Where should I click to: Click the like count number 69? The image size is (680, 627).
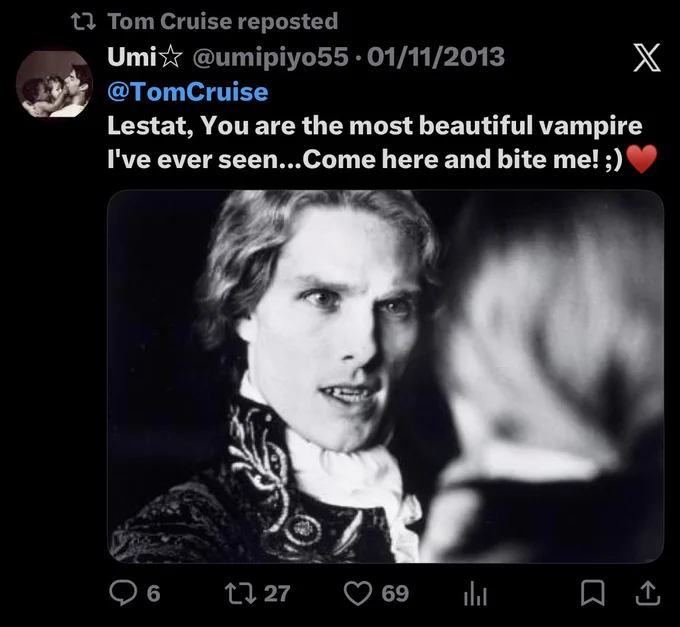tap(395, 594)
